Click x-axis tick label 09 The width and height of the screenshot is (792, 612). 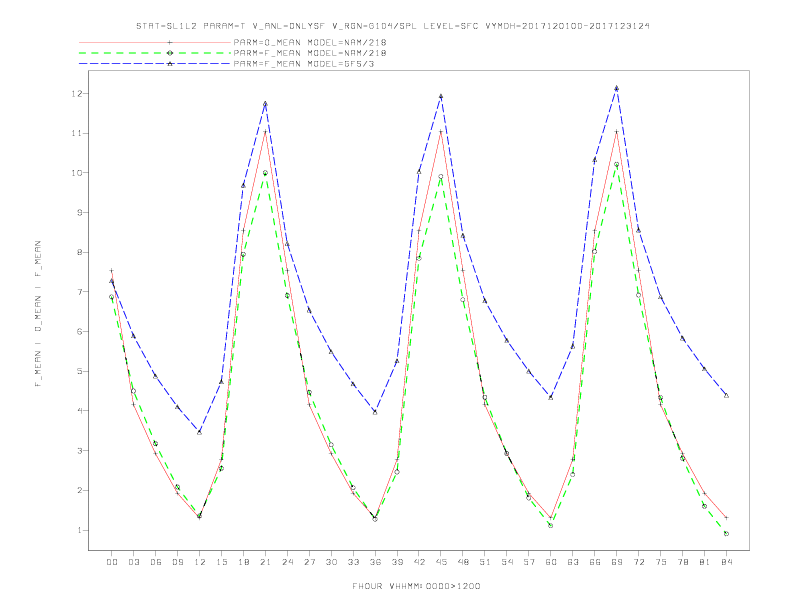pyautogui.click(x=177, y=562)
